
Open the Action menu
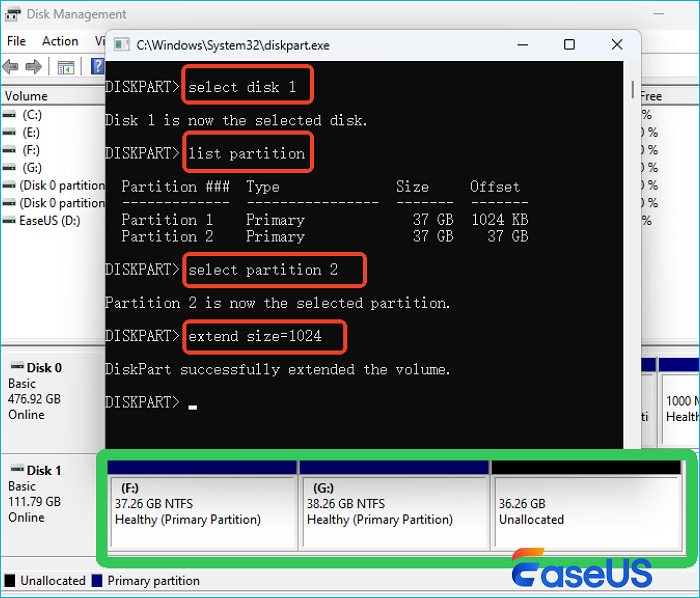pyautogui.click(x=60, y=41)
